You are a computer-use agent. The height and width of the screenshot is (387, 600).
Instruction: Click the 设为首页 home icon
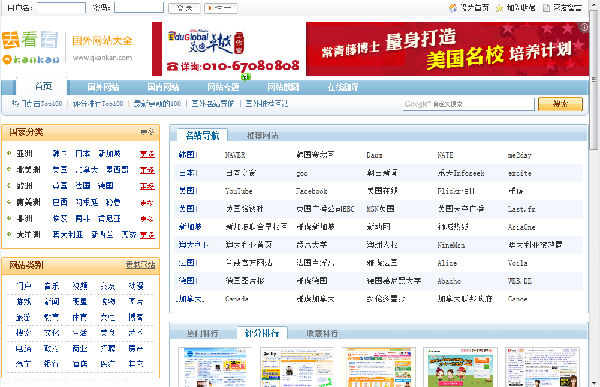[453, 8]
